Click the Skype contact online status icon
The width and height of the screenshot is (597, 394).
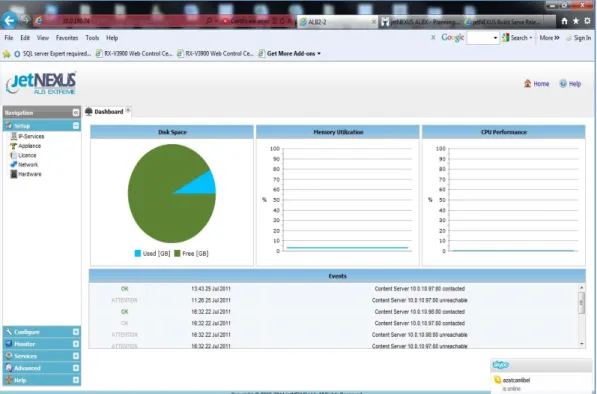point(498,380)
